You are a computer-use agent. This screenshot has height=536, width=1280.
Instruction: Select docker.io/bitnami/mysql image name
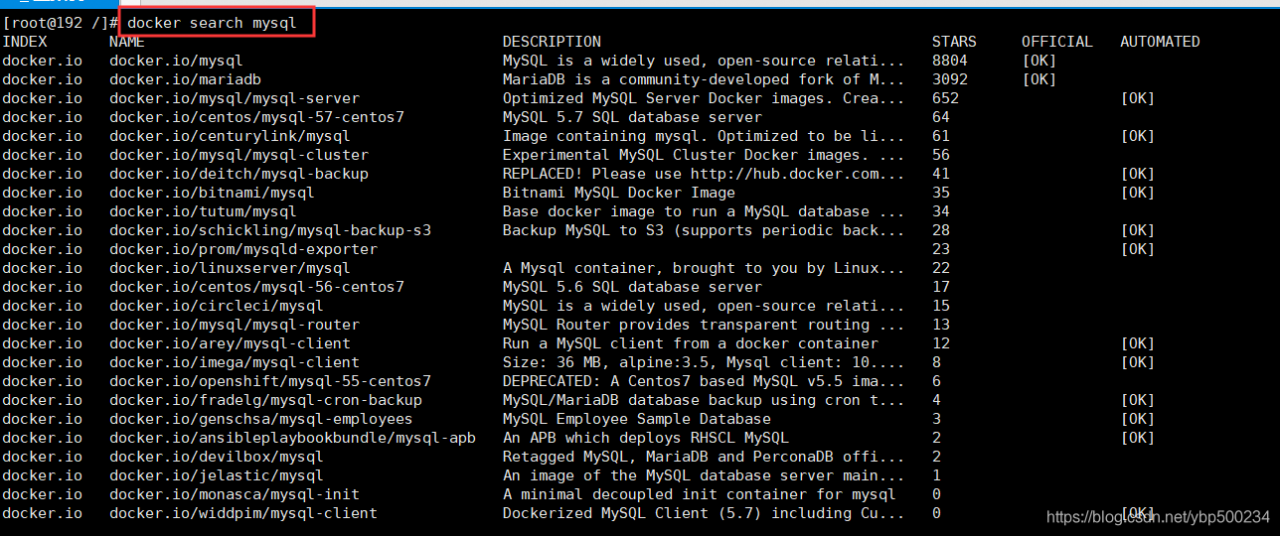click(212, 193)
